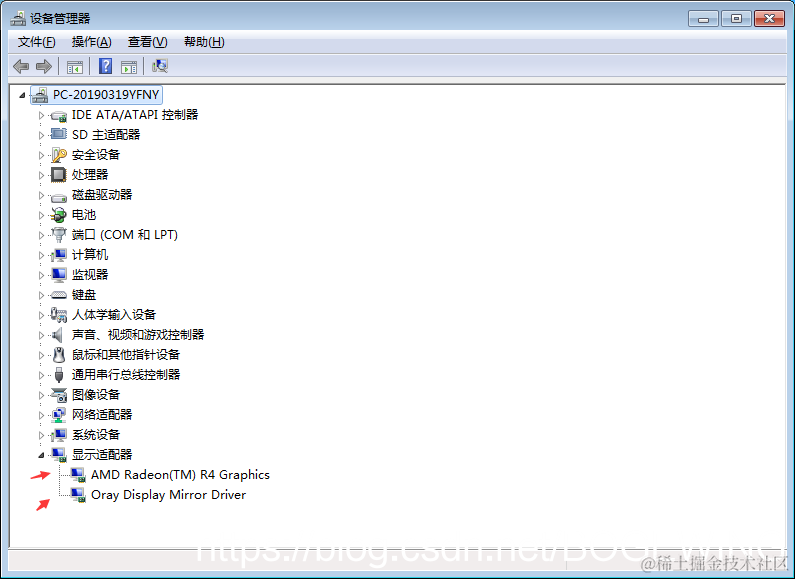
Task: Select the AMD Radeon(TM) R4 Graphics entry
Action: pyautogui.click(x=180, y=475)
